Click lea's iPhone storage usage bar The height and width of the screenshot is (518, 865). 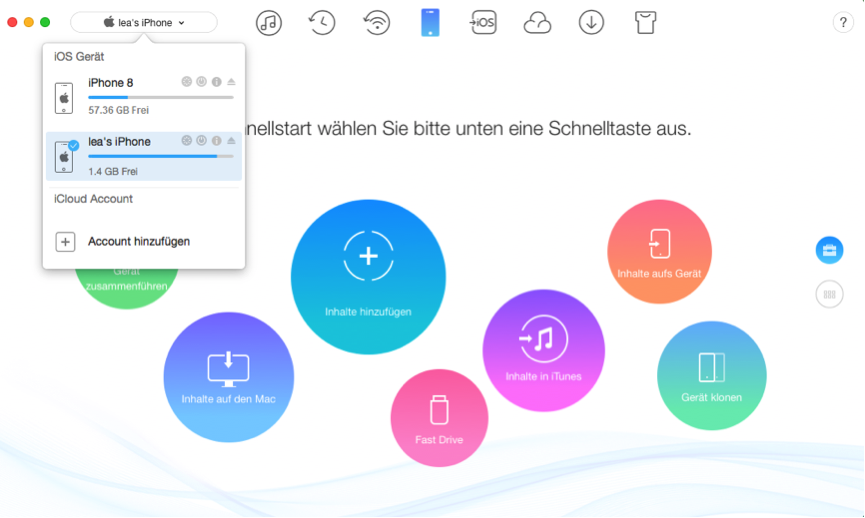pyautogui.click(x=161, y=157)
